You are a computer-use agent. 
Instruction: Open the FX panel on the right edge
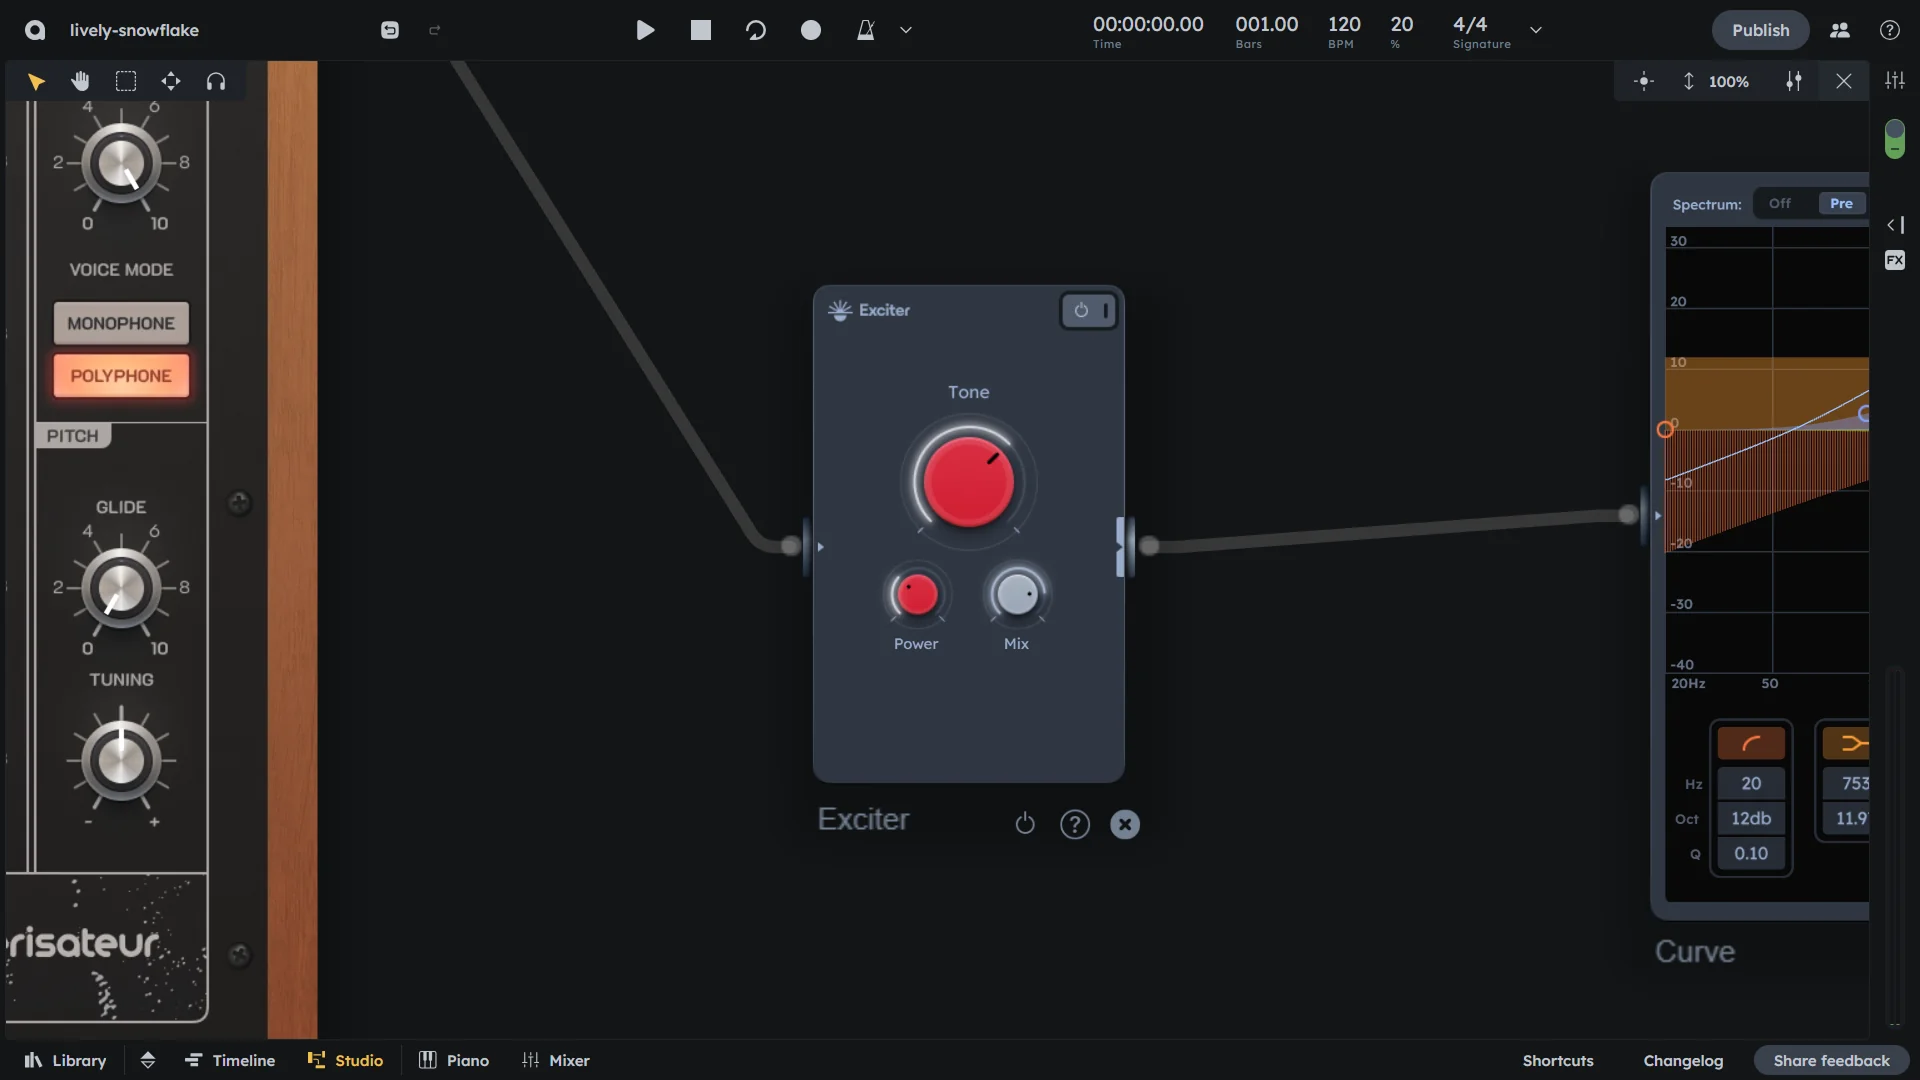point(1895,260)
